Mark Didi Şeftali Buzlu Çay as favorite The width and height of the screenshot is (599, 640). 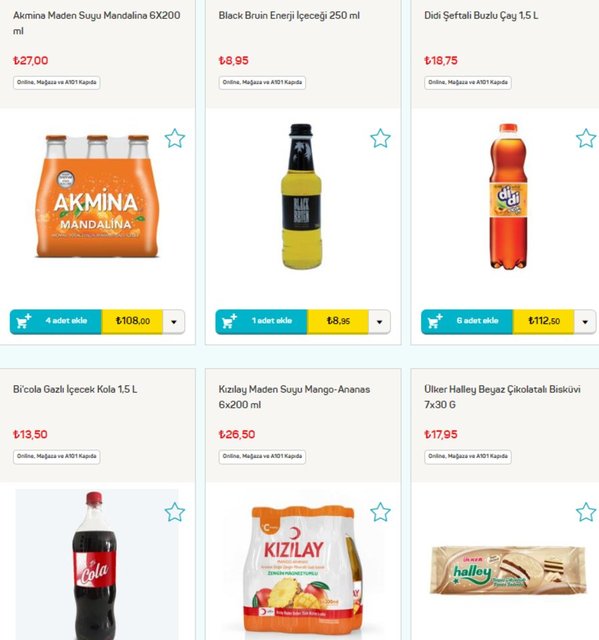pos(586,138)
